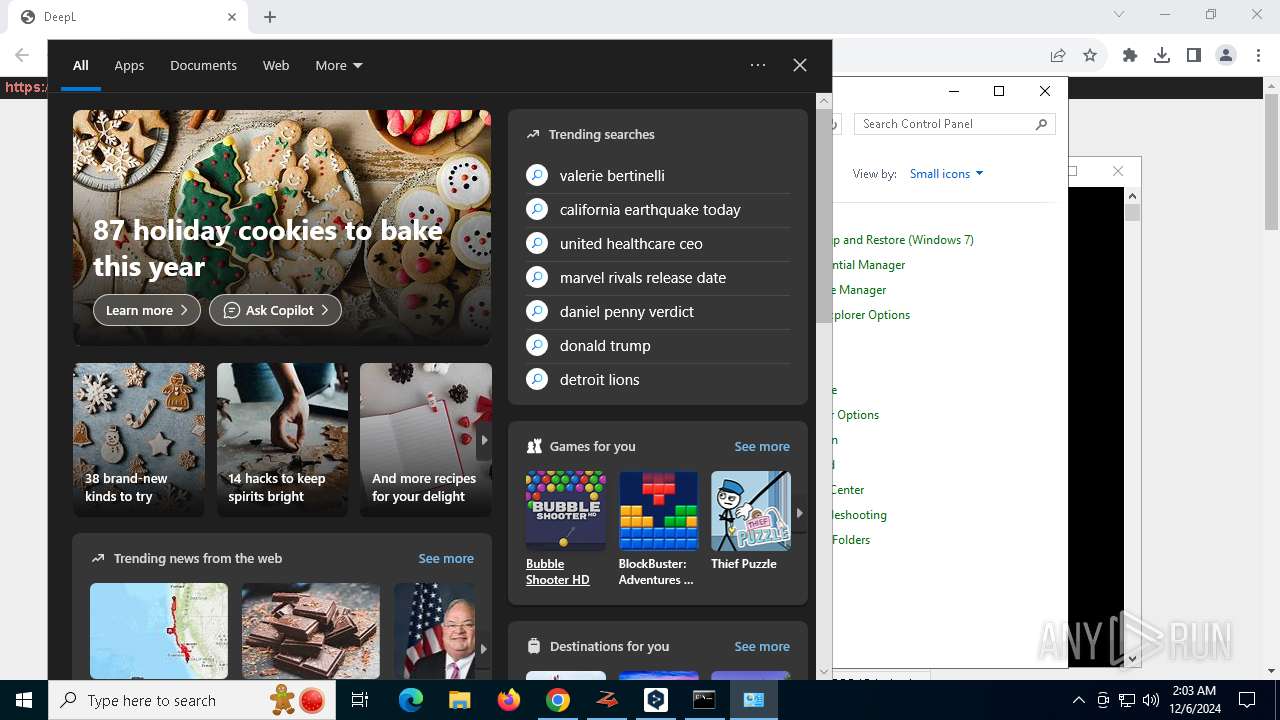1280x720 pixels.
Task: Open the chocolate news thumbnail
Action: [x=311, y=631]
